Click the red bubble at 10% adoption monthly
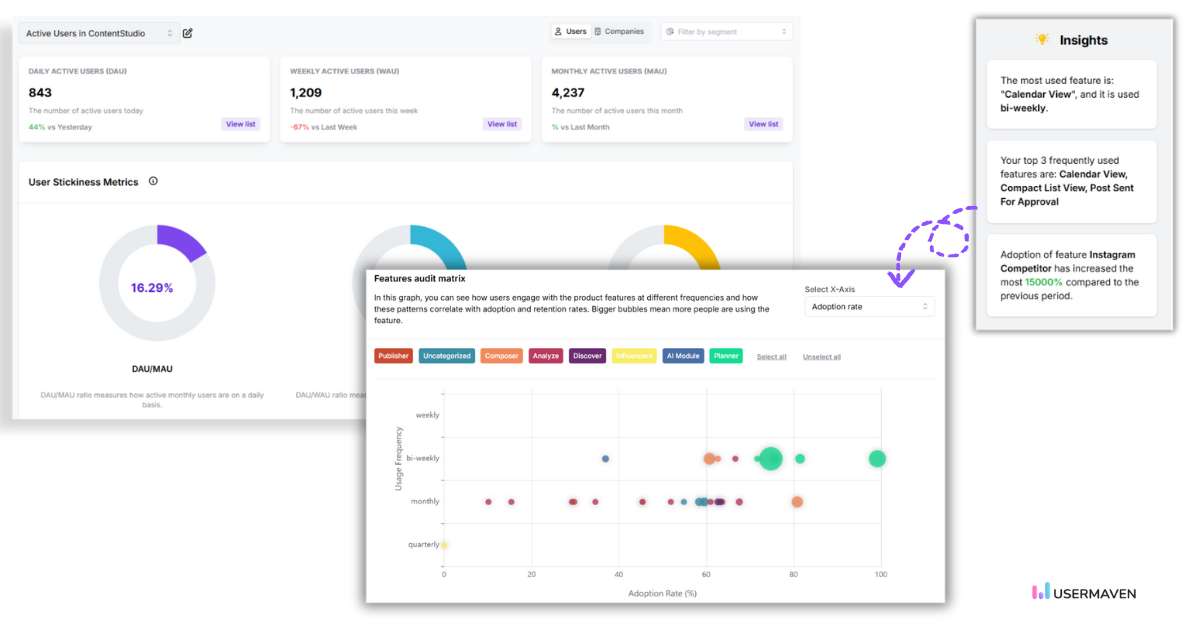This screenshot has width=1200, height=630. [x=488, y=502]
